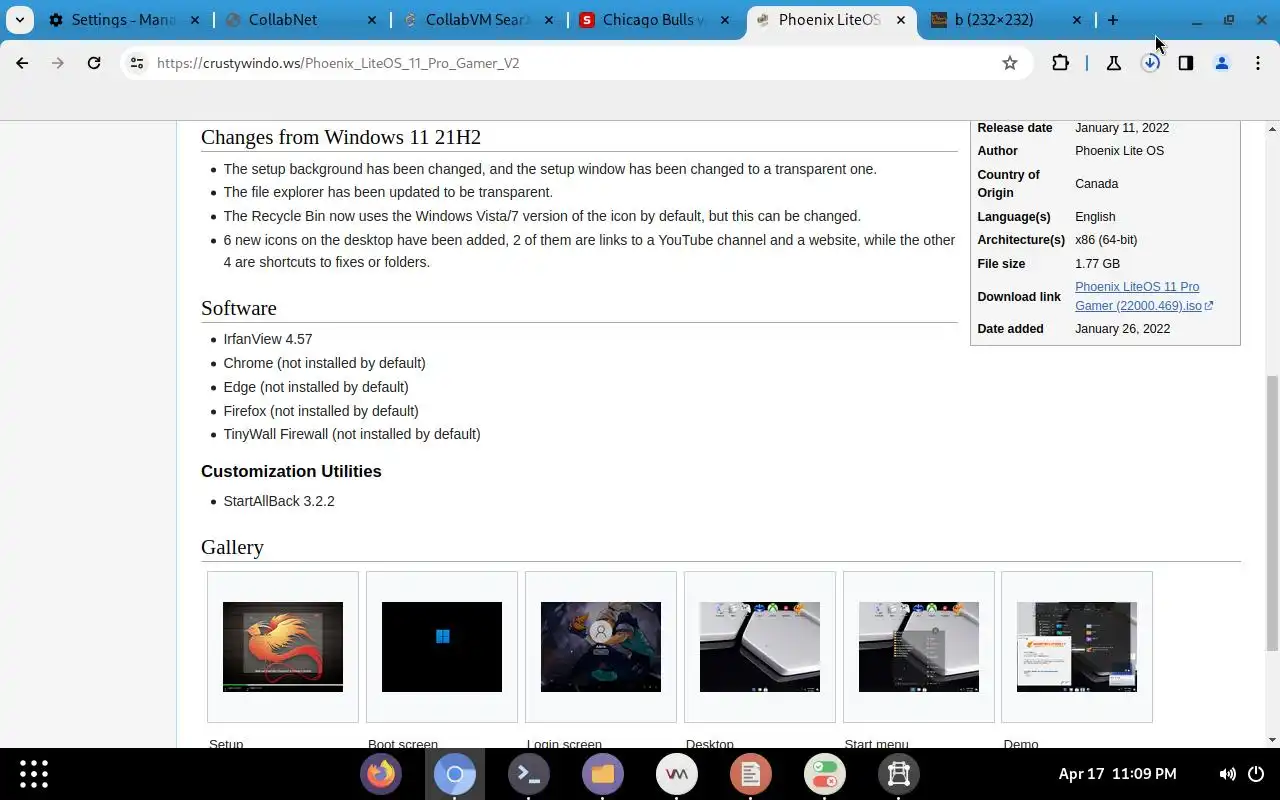The height and width of the screenshot is (800, 1280).
Task: Open the tab search dropdown arrow
Action: 19,20
